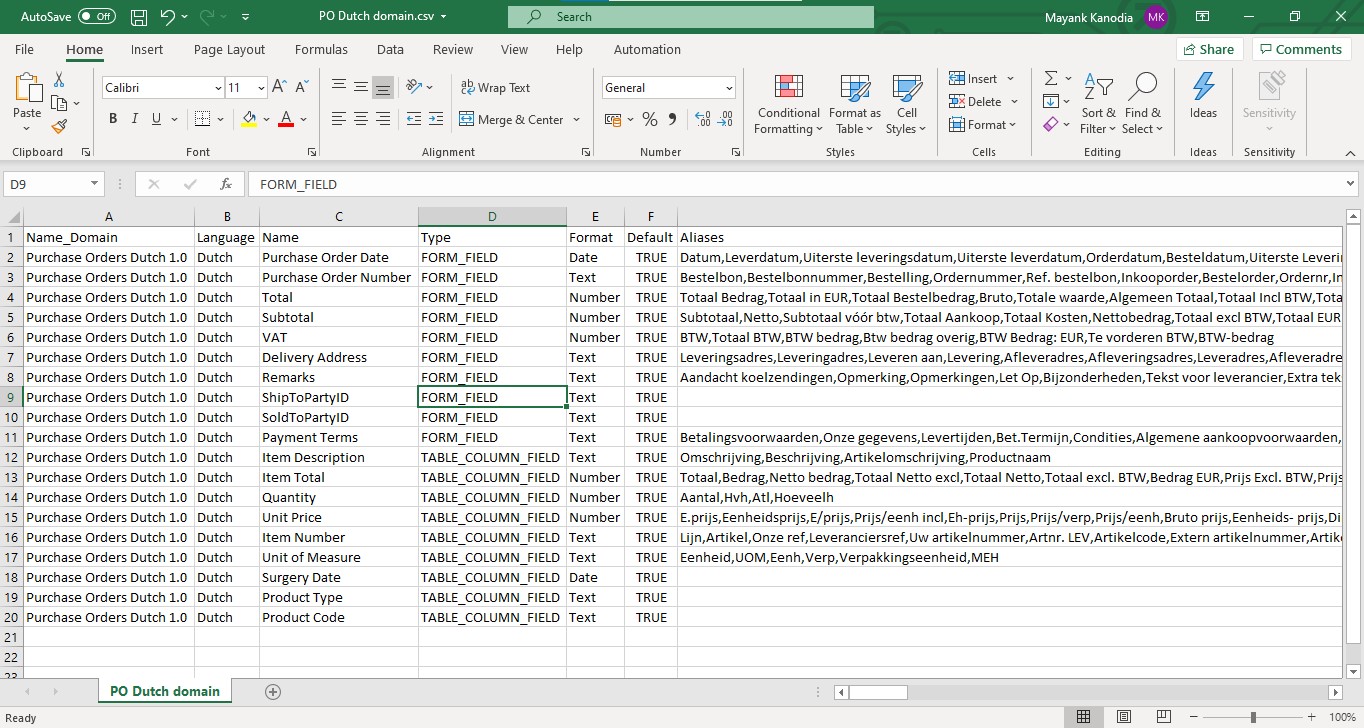Expand the font name Calibri dropdown

(x=218, y=88)
